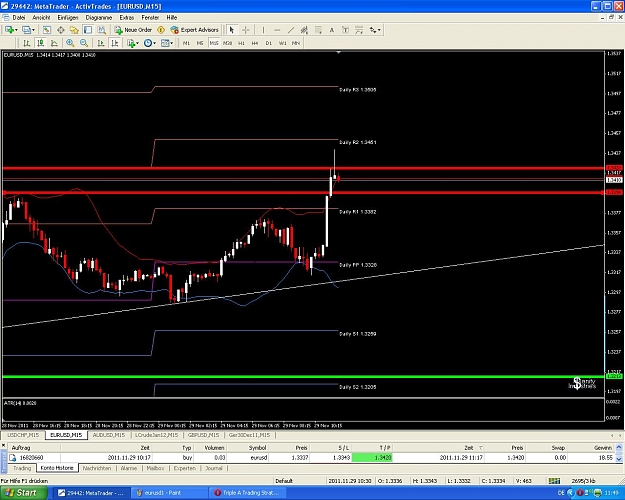This screenshot has width=625, height=500.
Task: Open the indicators list icon
Action: coord(131,43)
